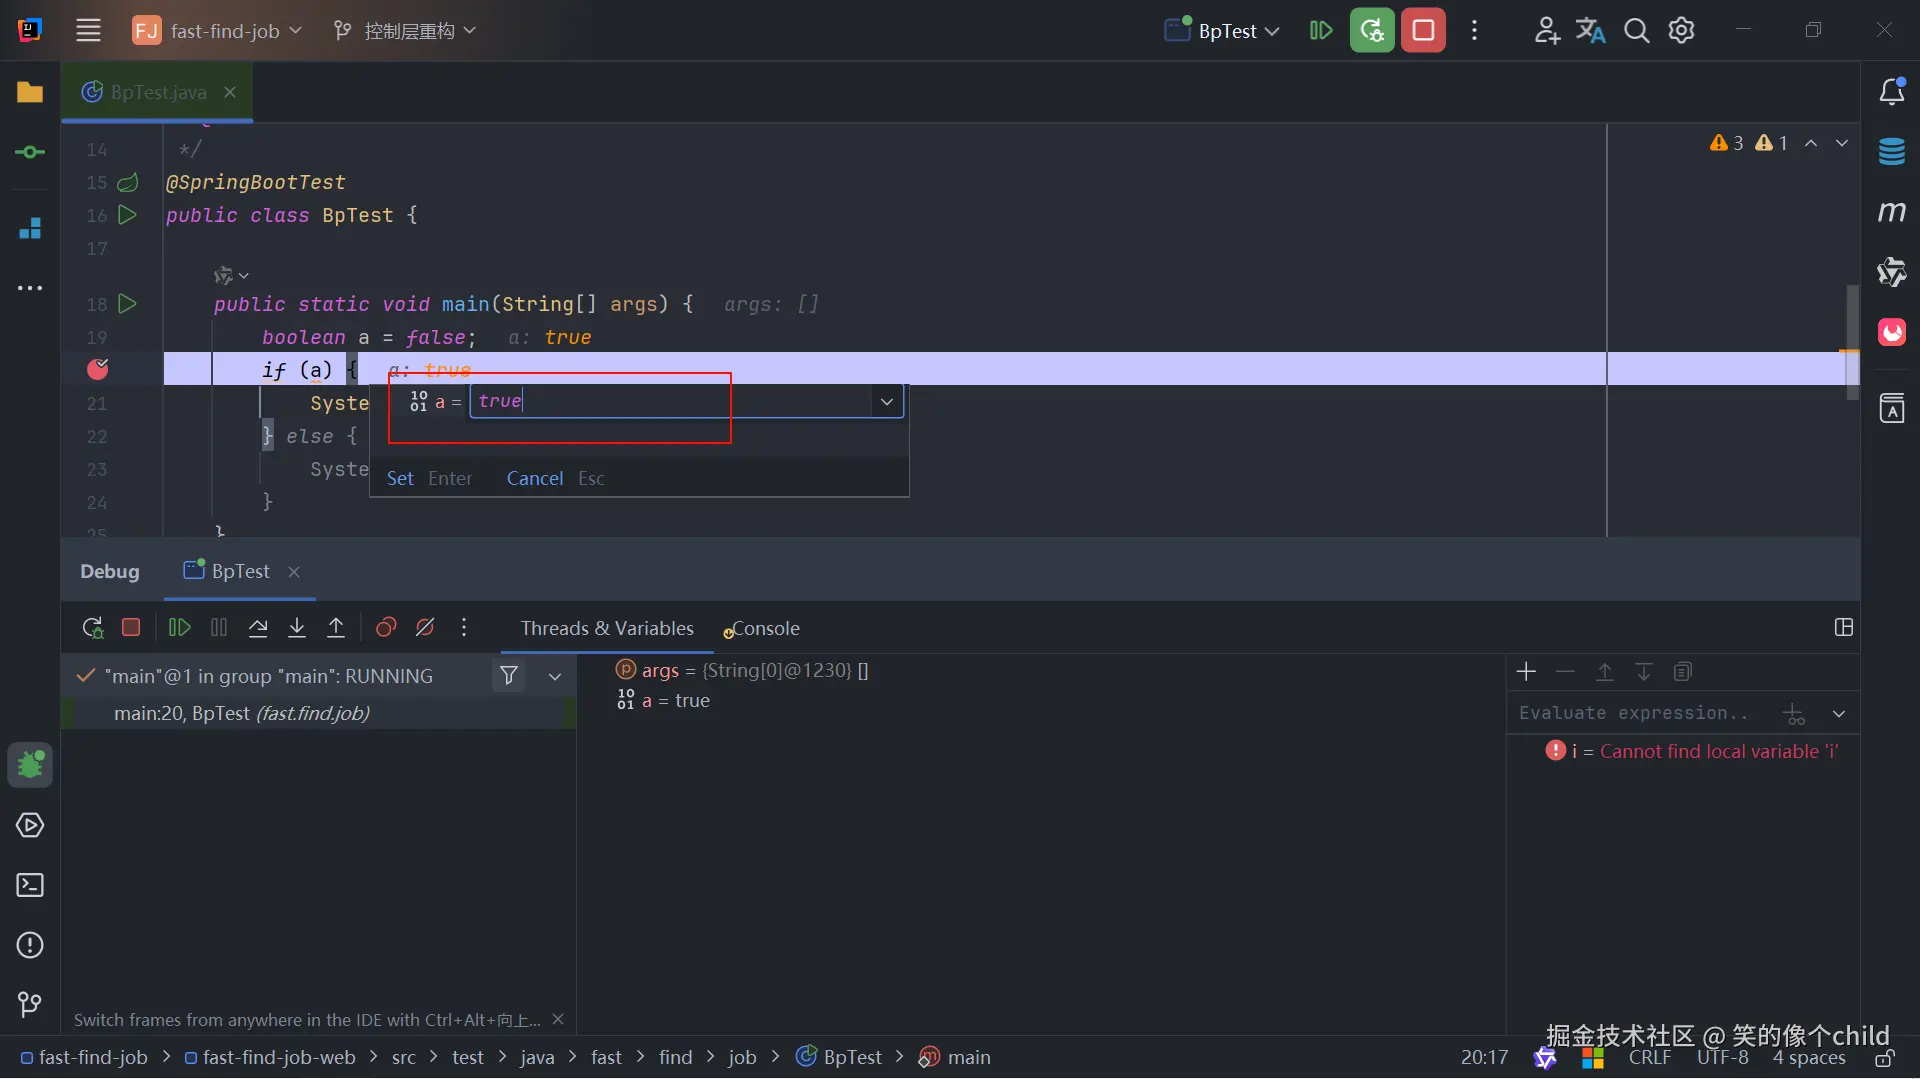Expand value history dropdown in Set Value
1920x1079 pixels.
pos(887,401)
